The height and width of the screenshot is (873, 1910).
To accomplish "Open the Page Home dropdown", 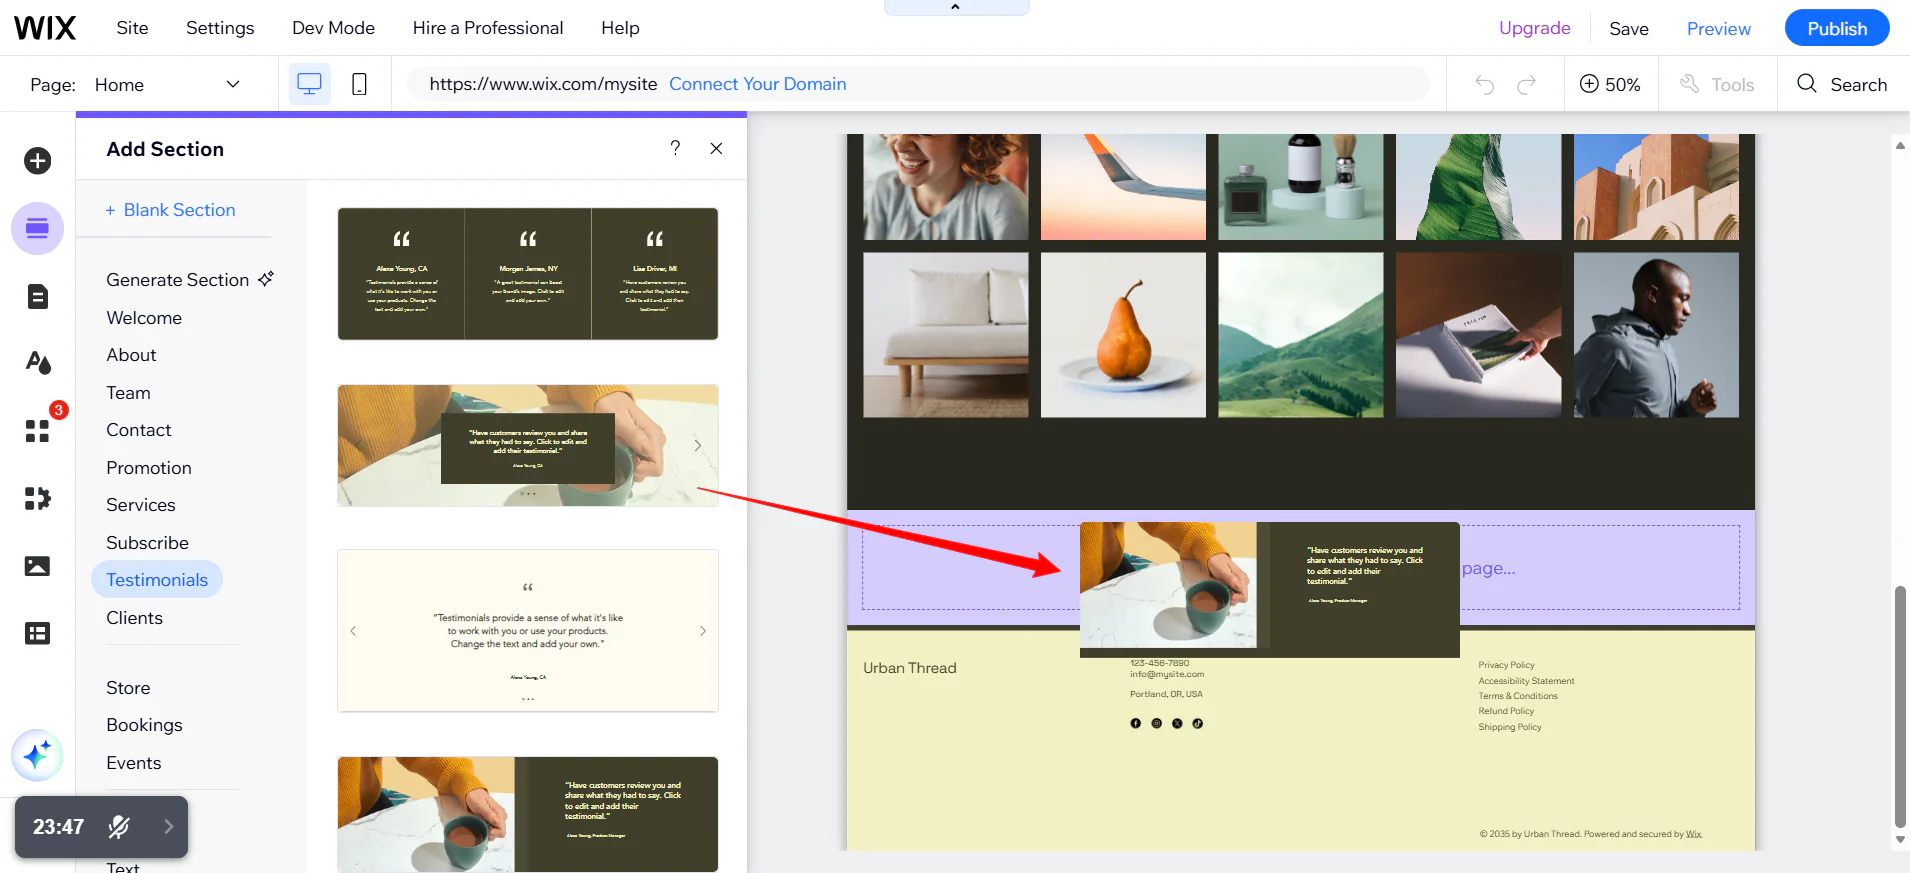I will pos(168,85).
